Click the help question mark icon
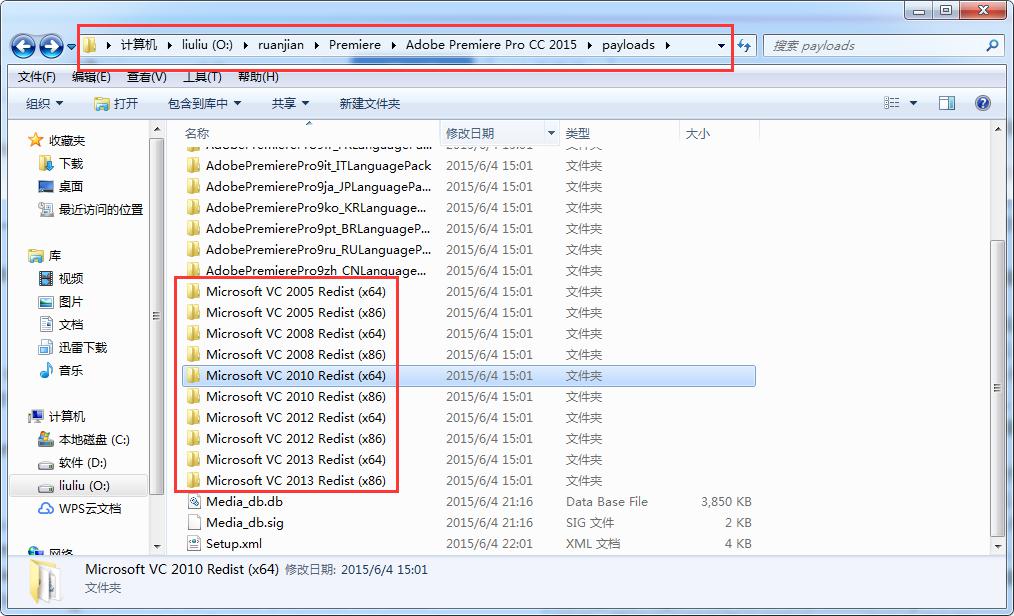The image size is (1014, 616). click(982, 103)
